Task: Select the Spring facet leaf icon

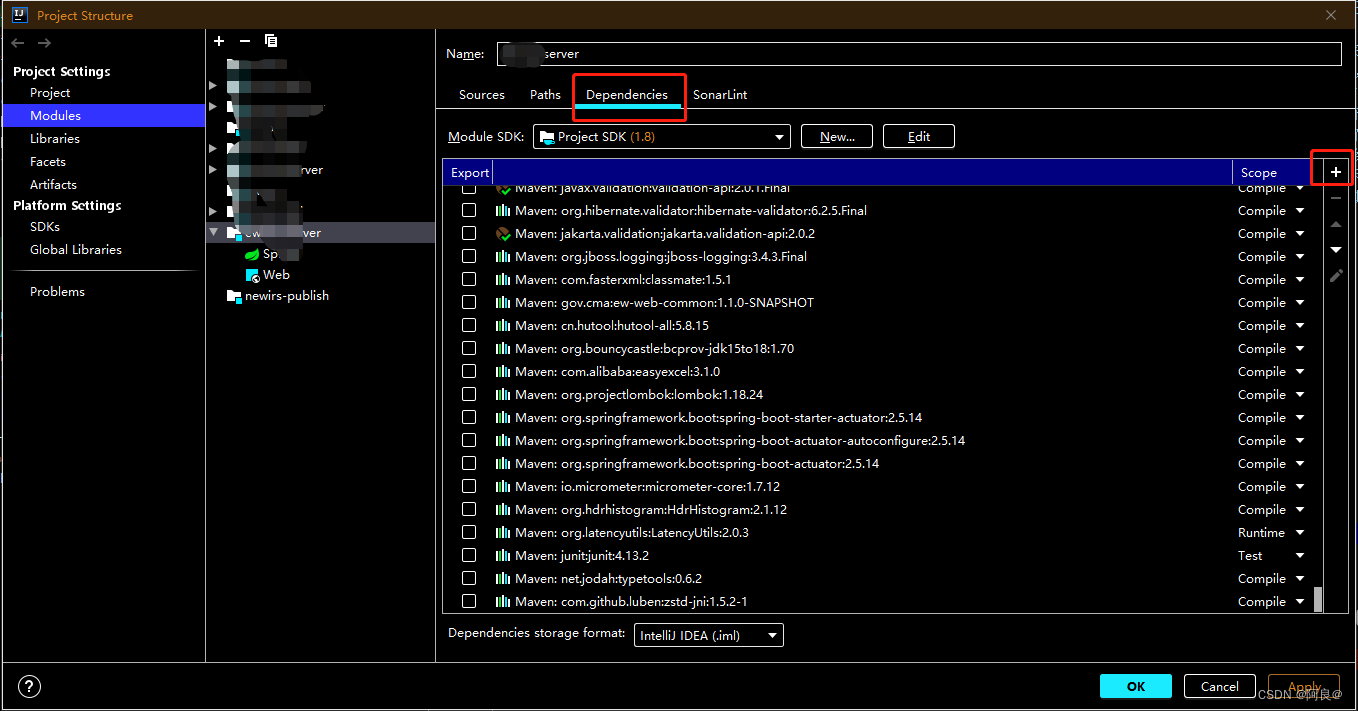Action: click(252, 254)
